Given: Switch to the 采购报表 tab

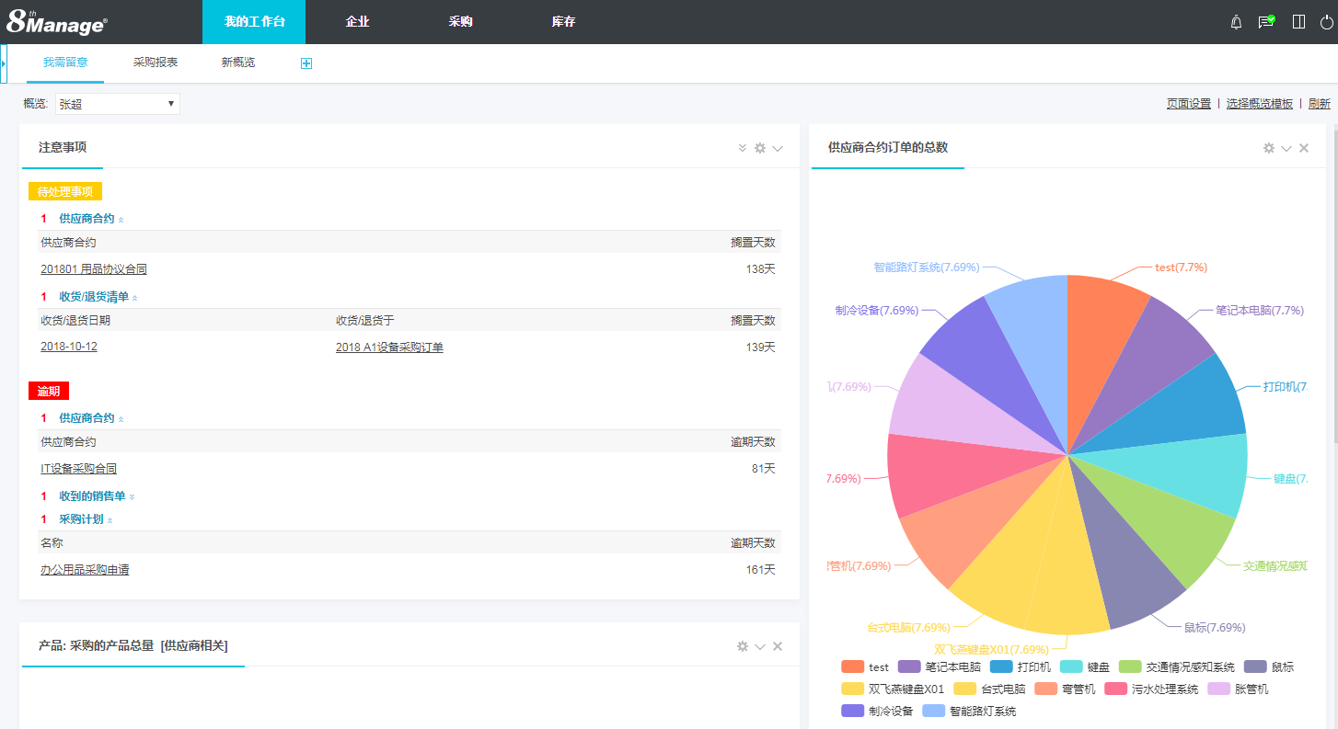Looking at the screenshot, I should tap(155, 62).
